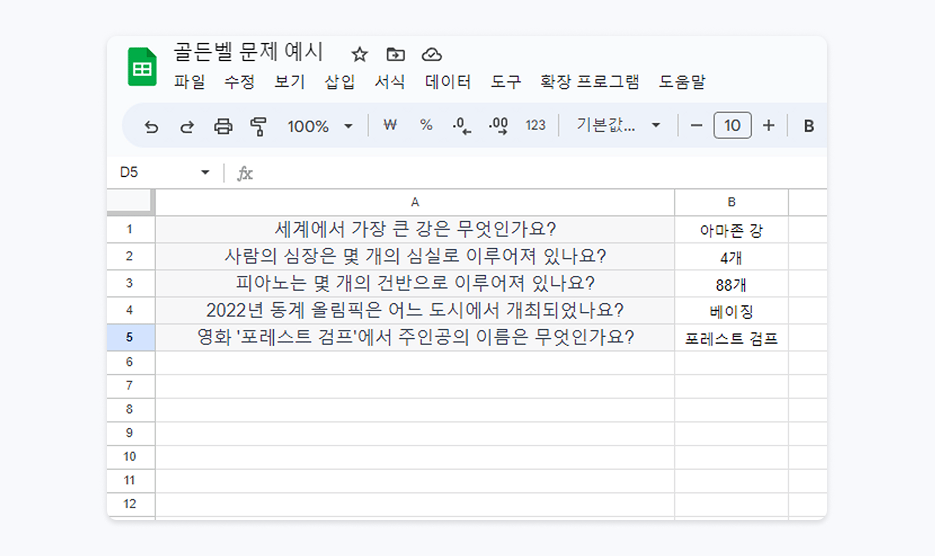Screen dimensions: 935x556
Task: Open the 기본값 font dropdown
Action: 618,125
